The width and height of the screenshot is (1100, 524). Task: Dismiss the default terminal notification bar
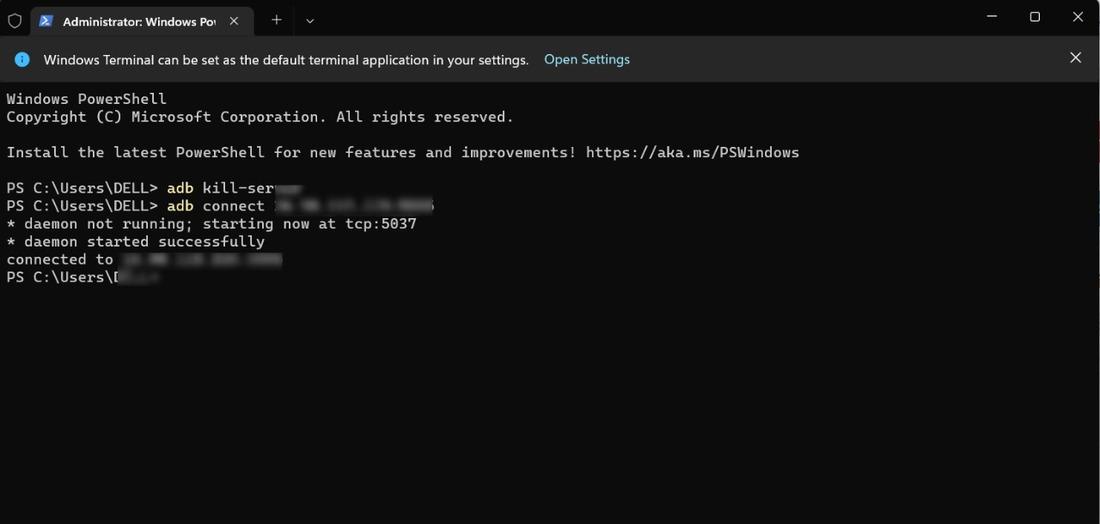coord(1075,58)
